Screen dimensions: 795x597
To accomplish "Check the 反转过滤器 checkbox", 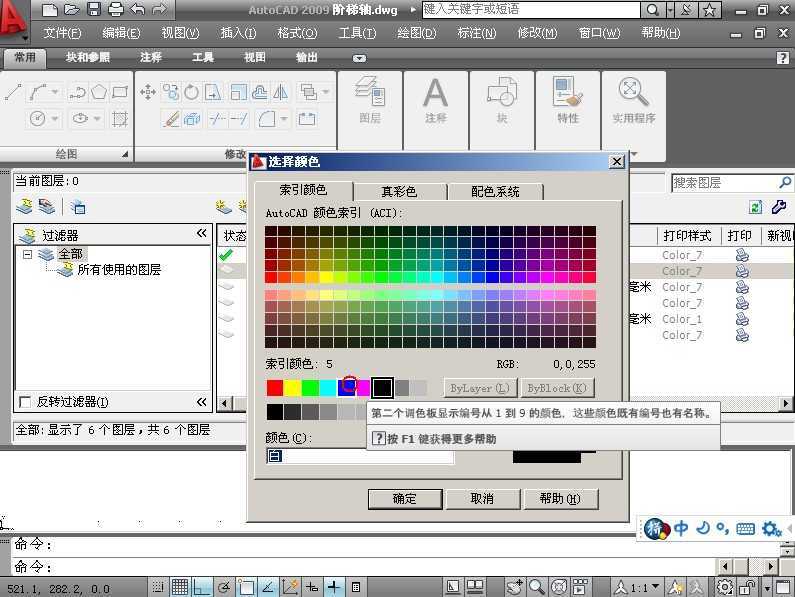I will click(24, 402).
